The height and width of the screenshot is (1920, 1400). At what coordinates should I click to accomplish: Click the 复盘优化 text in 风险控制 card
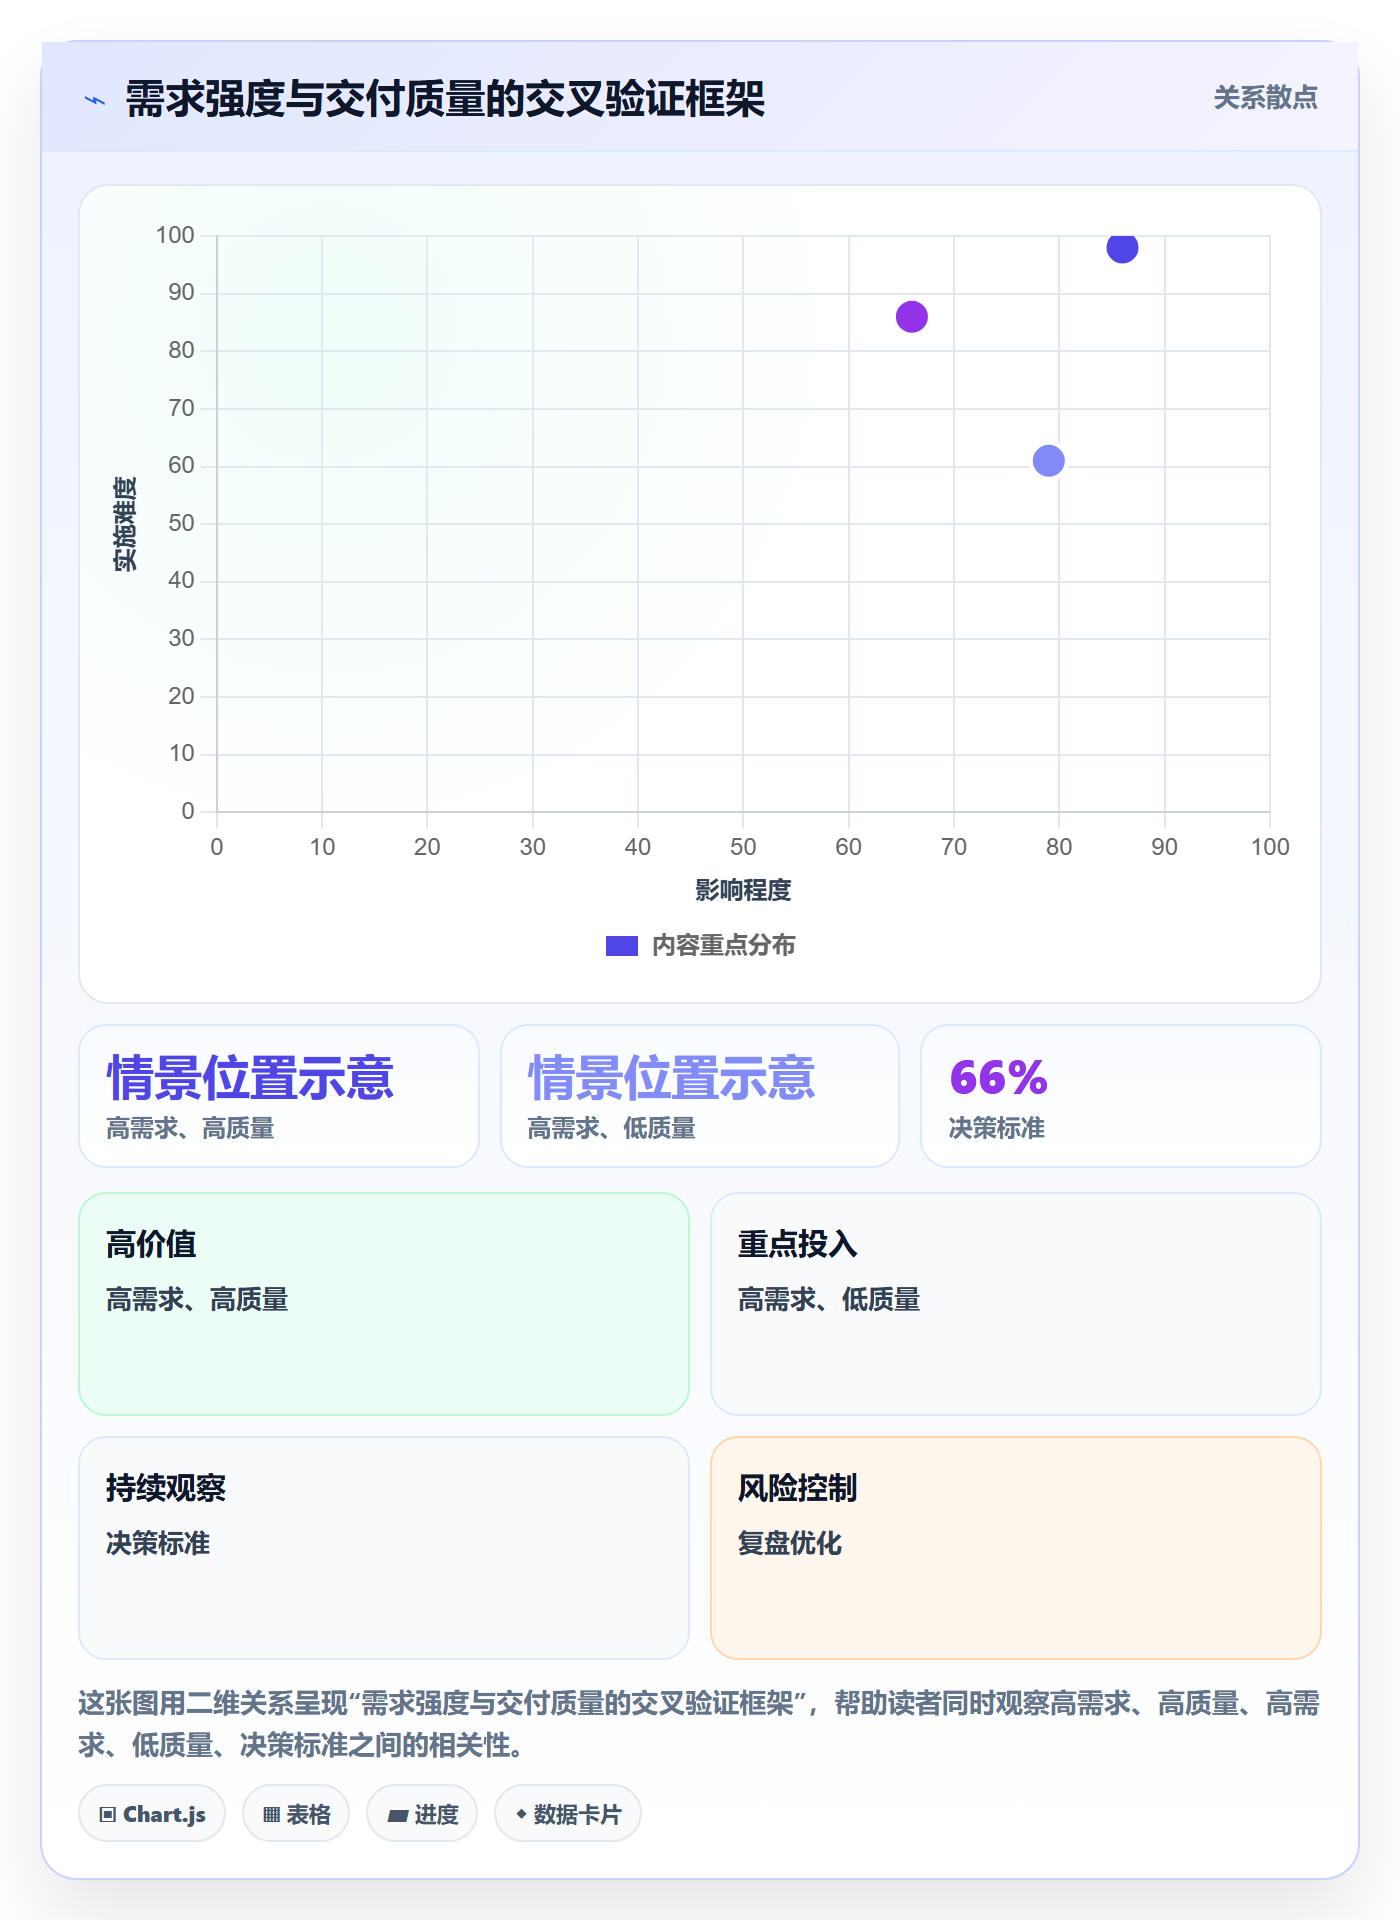[790, 1543]
